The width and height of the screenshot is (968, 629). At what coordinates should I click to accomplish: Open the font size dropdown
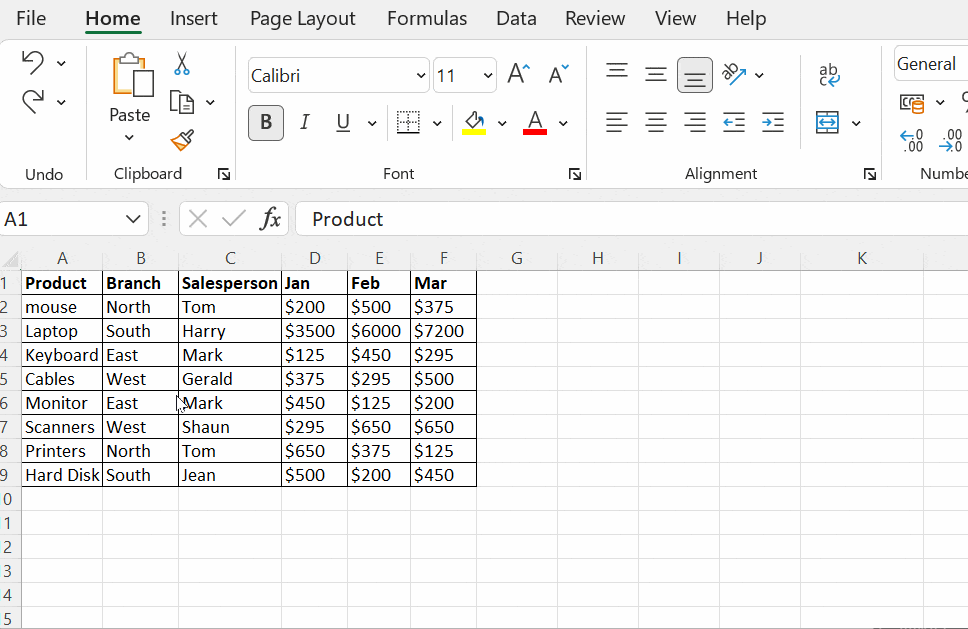click(x=488, y=76)
